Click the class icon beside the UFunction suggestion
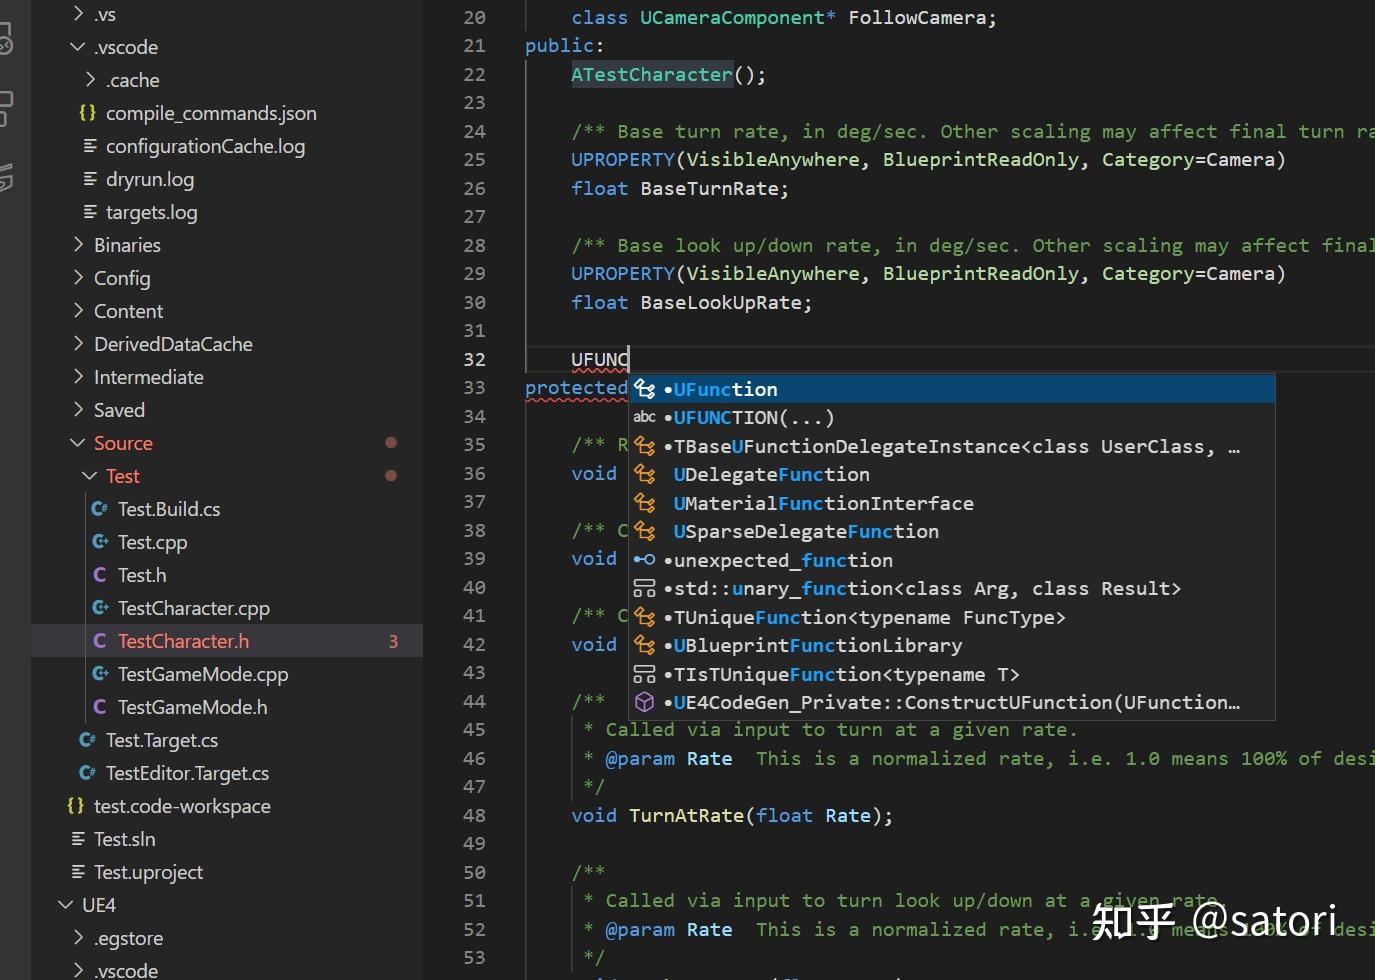Screen dimensions: 1375x980 tap(644, 389)
